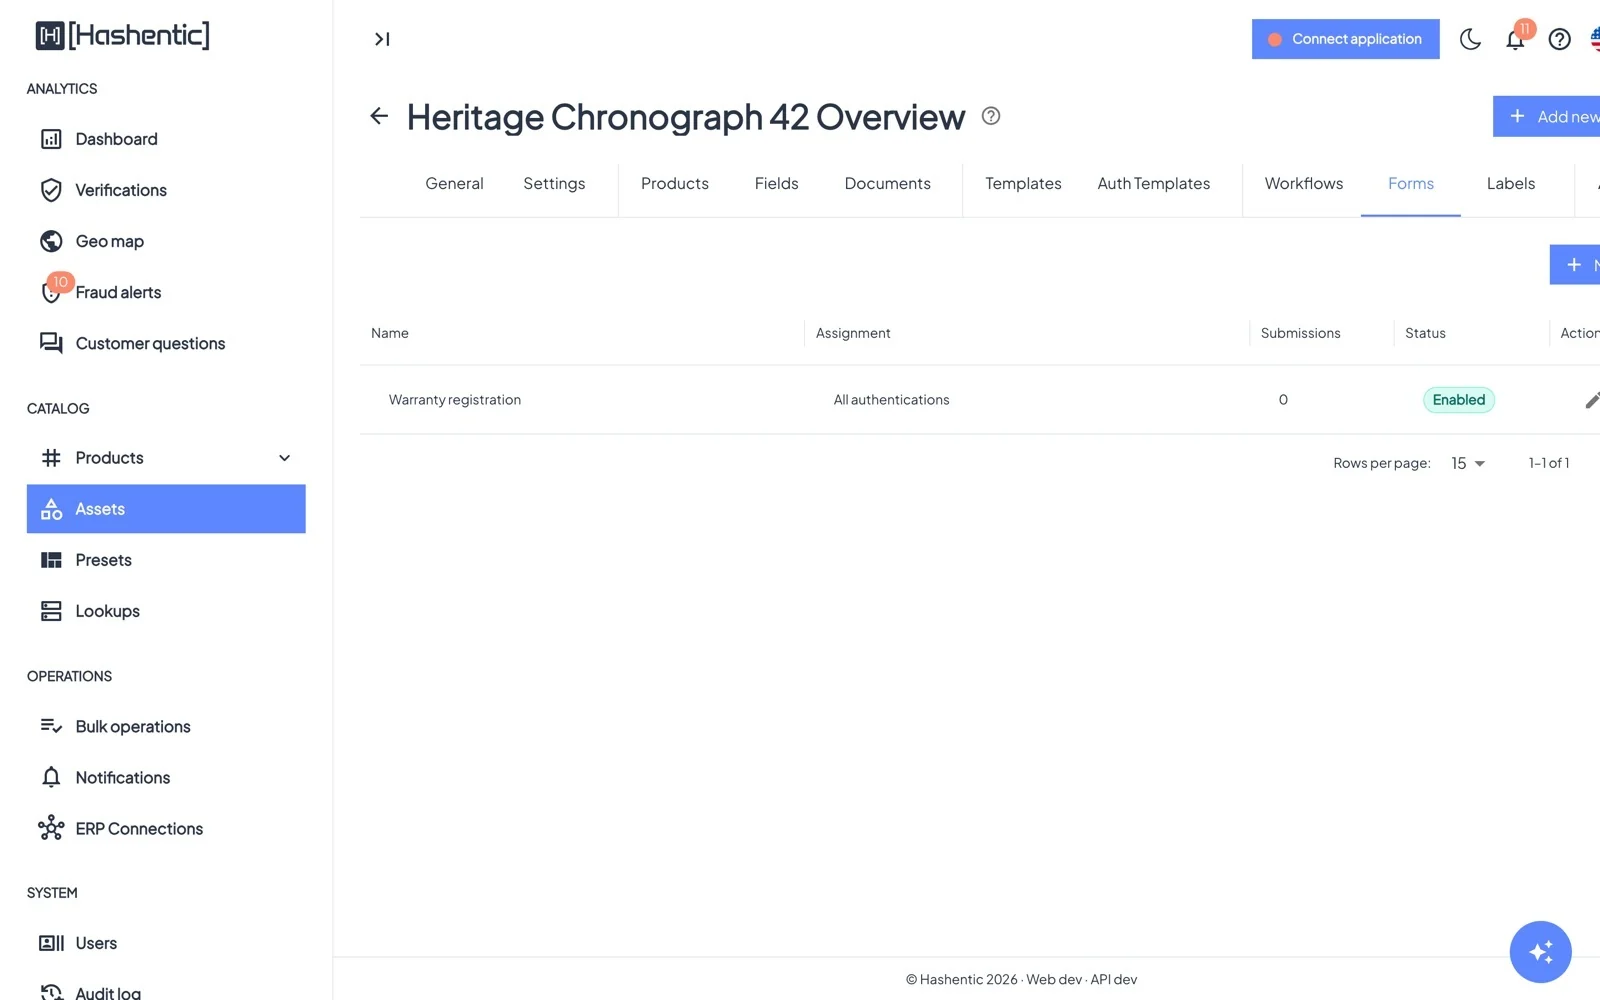Open Rows per page dropdown
Screen dimensions: 1600x1000
point(1468,463)
